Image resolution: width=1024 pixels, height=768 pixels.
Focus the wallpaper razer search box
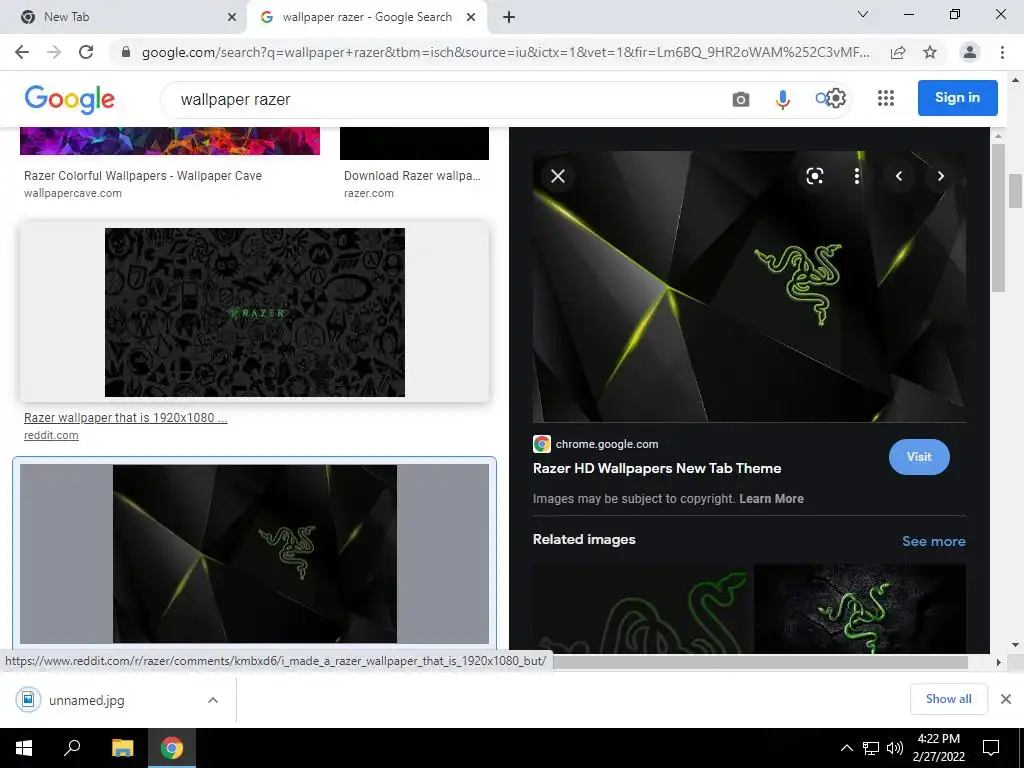451,99
